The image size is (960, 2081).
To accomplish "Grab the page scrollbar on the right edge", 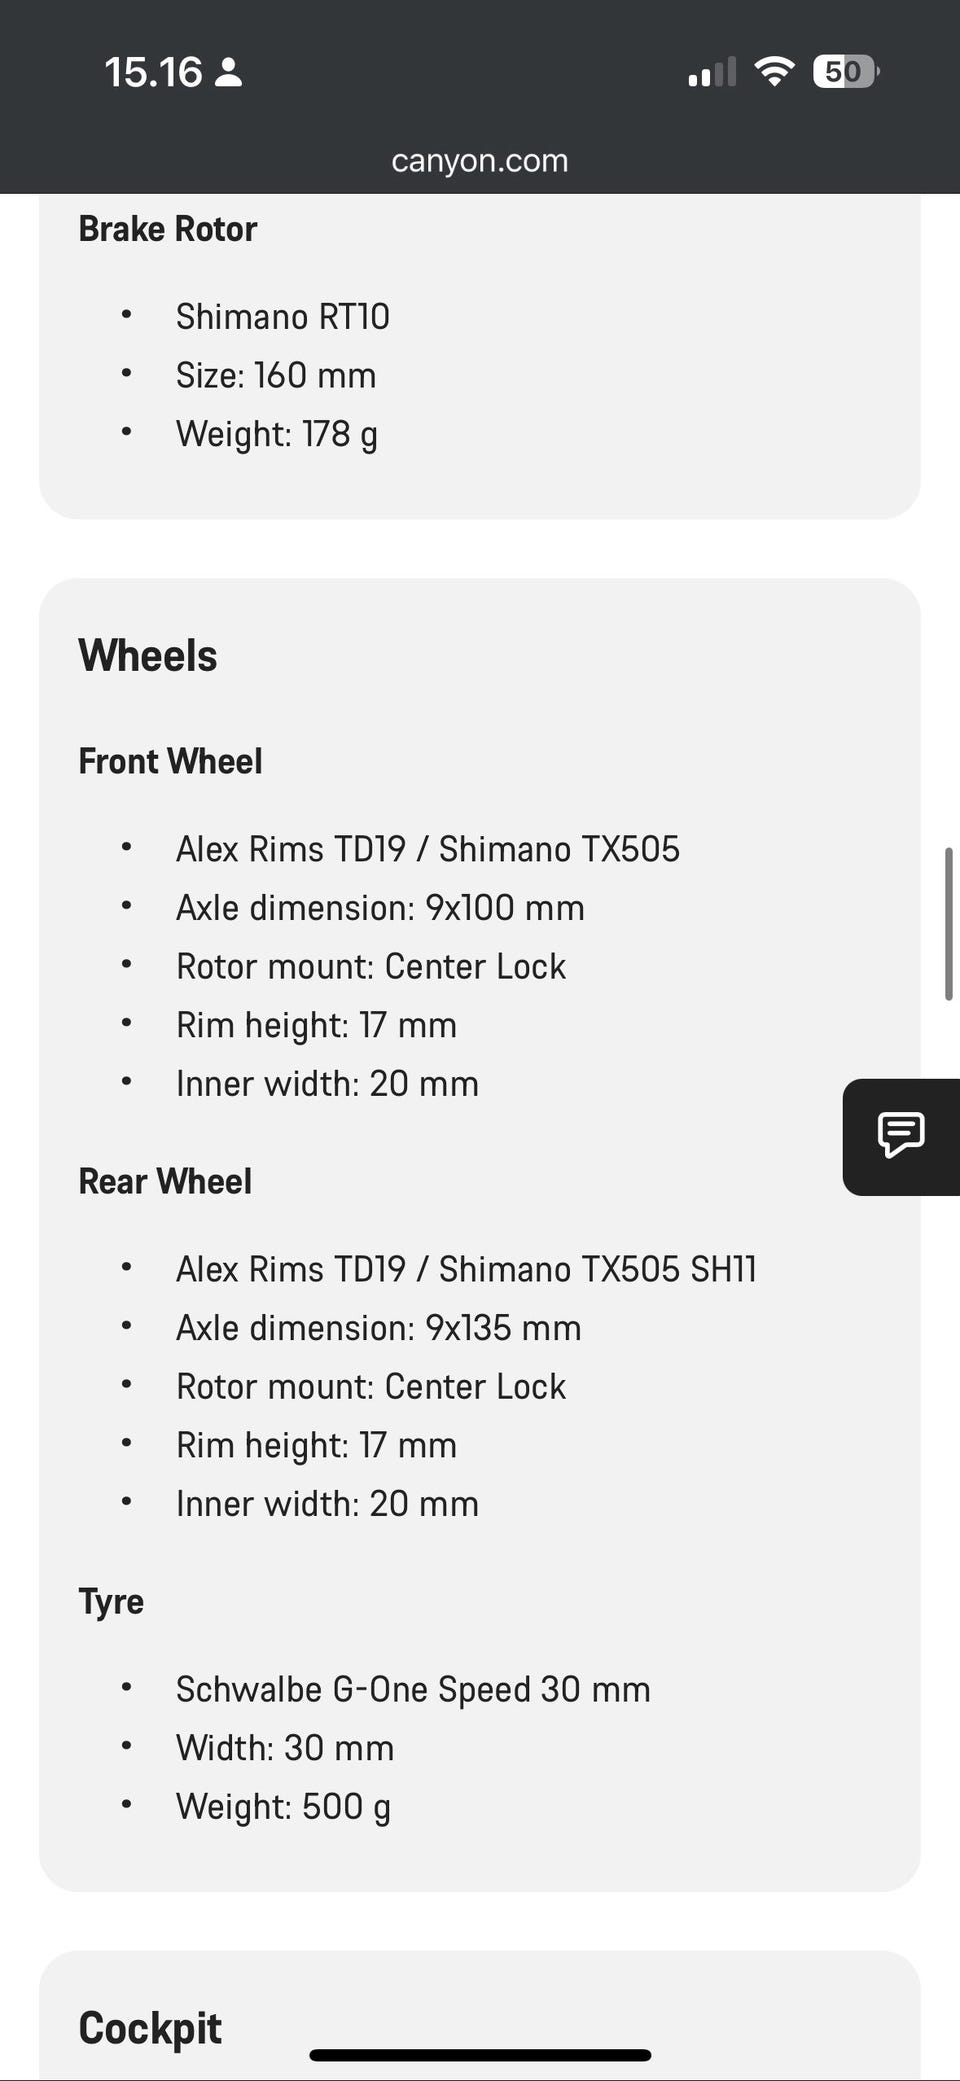I will coord(948,923).
